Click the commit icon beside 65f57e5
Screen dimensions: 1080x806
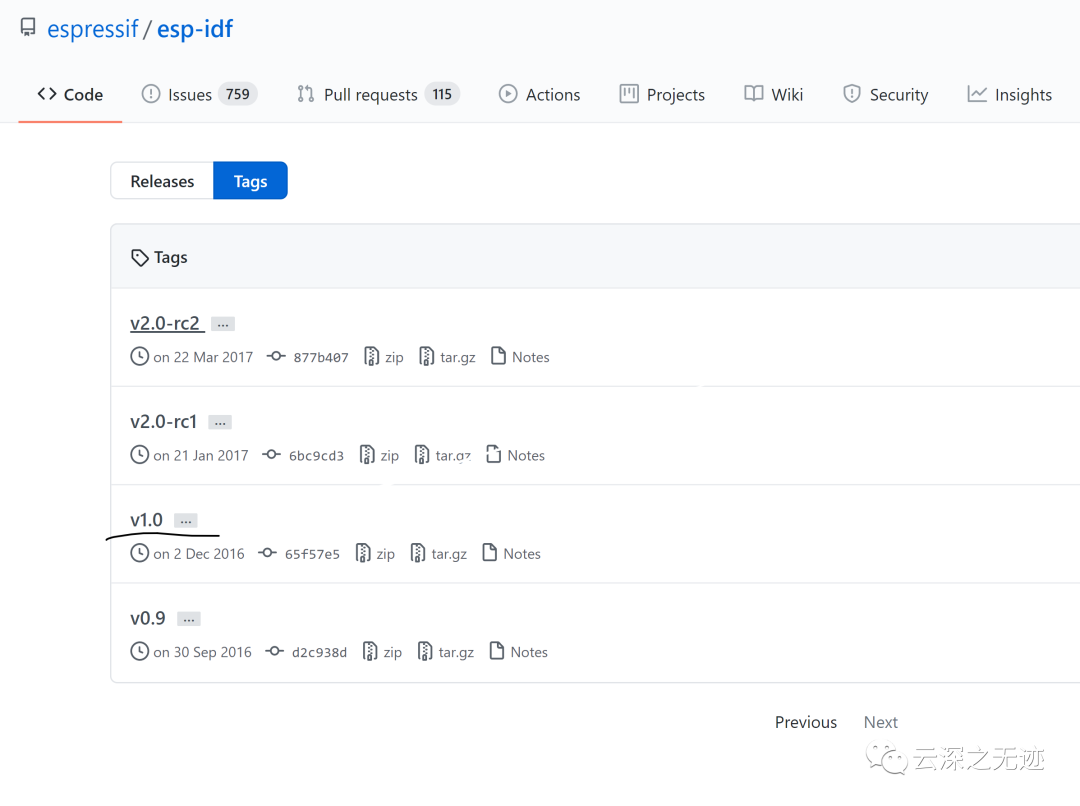click(x=267, y=553)
